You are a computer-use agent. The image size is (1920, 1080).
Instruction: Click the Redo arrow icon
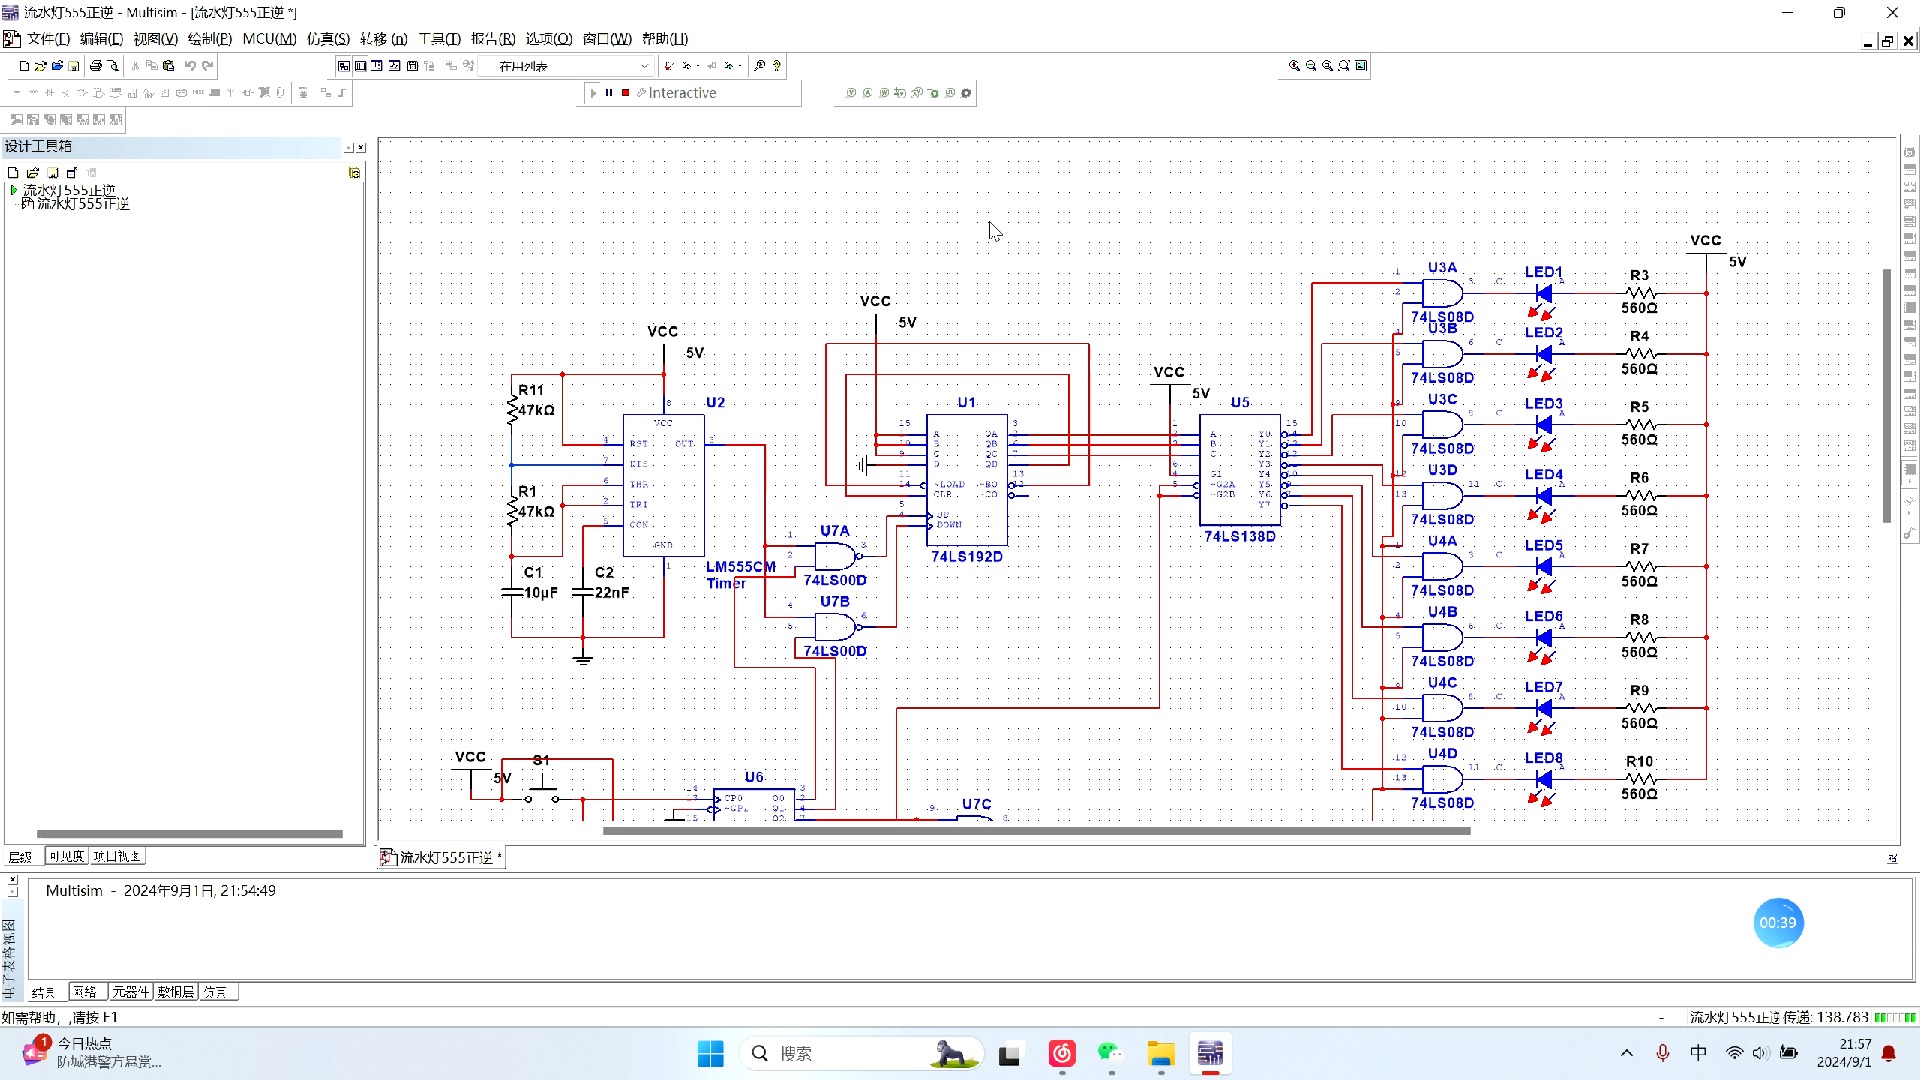[208, 66]
